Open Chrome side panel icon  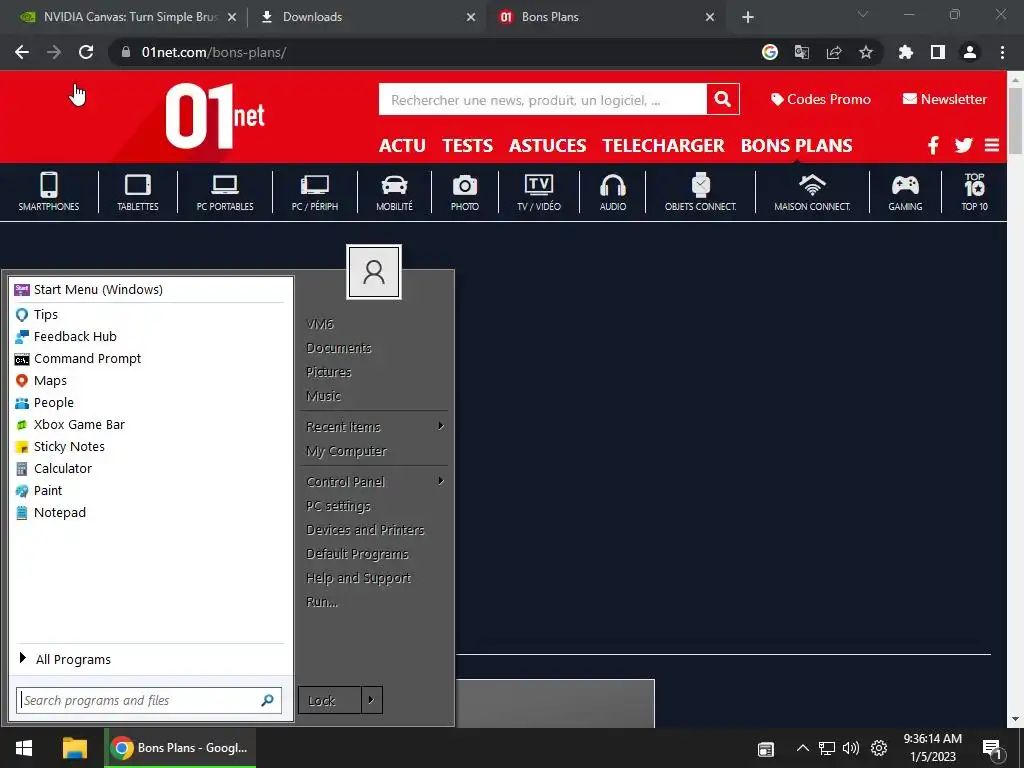pyautogui.click(x=938, y=52)
